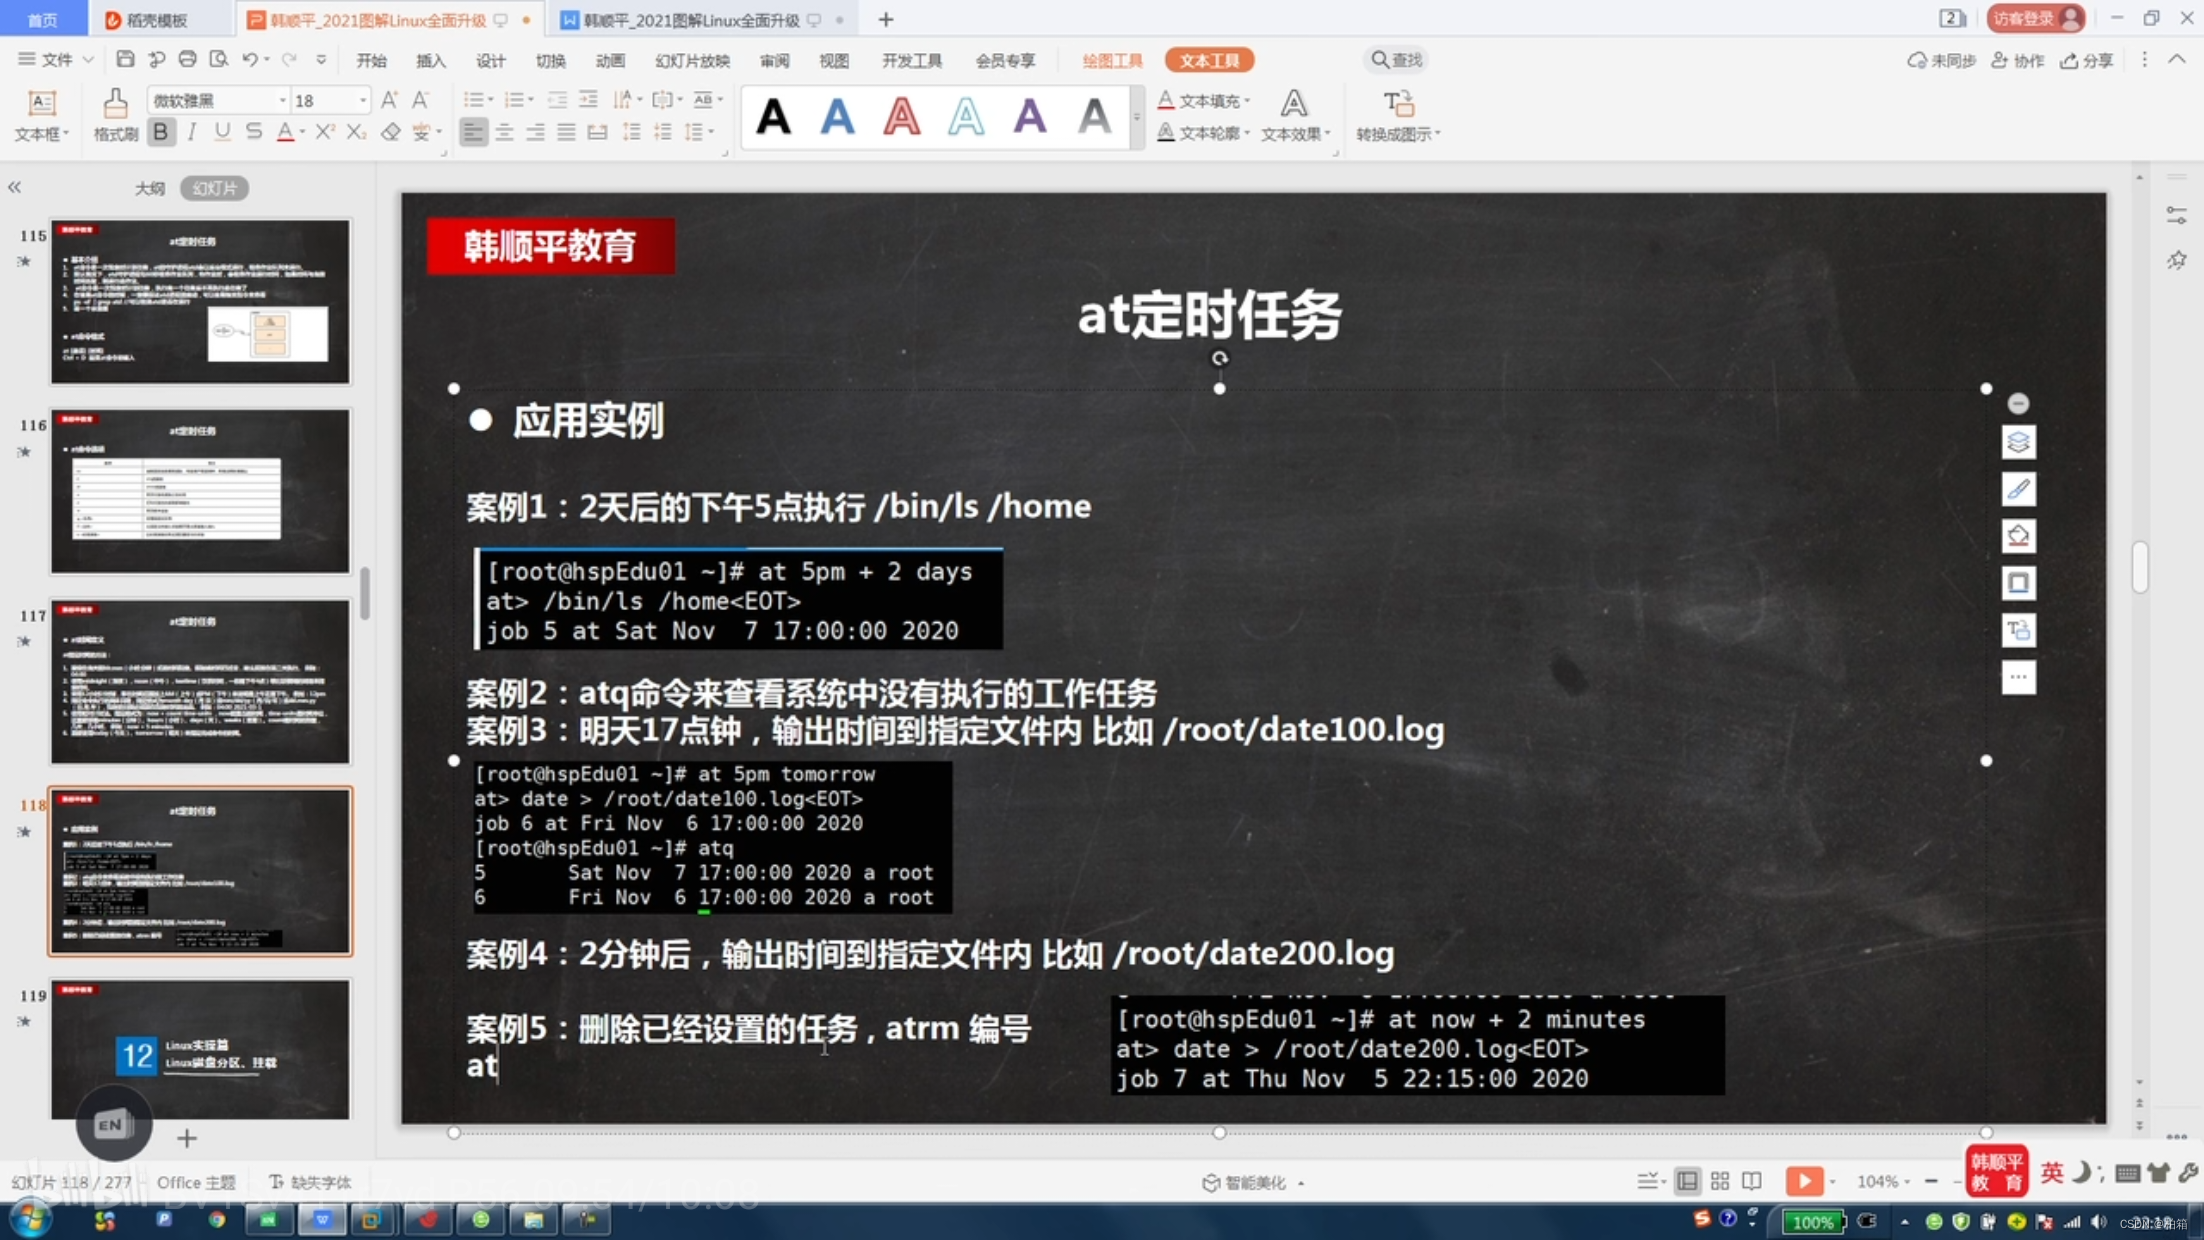Click slide 119 thumbnail in panel
Image resolution: width=2204 pixels, height=1240 pixels.
coord(198,1045)
